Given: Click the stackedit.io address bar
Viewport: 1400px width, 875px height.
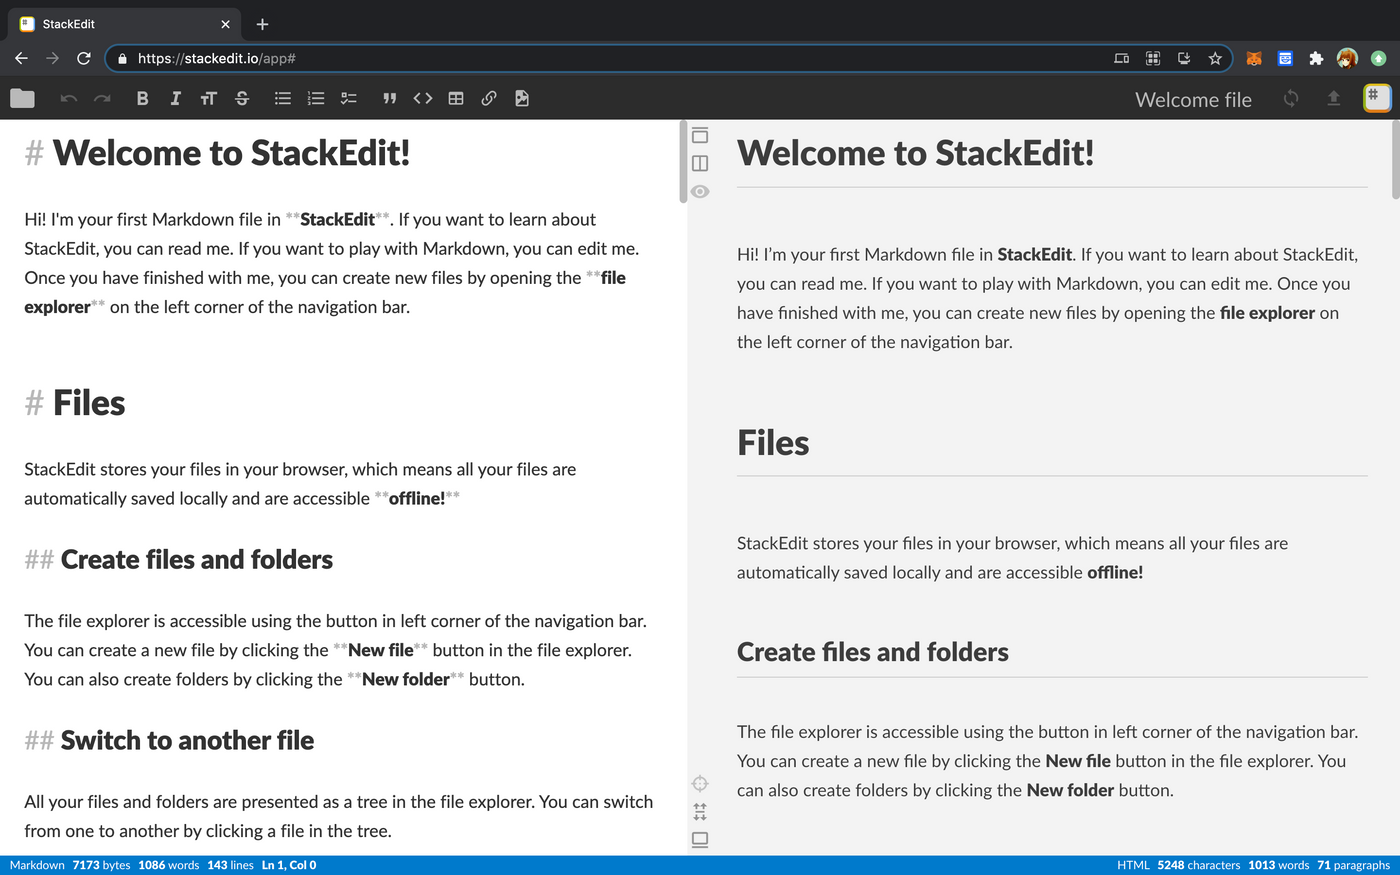Looking at the screenshot, I should (668, 58).
